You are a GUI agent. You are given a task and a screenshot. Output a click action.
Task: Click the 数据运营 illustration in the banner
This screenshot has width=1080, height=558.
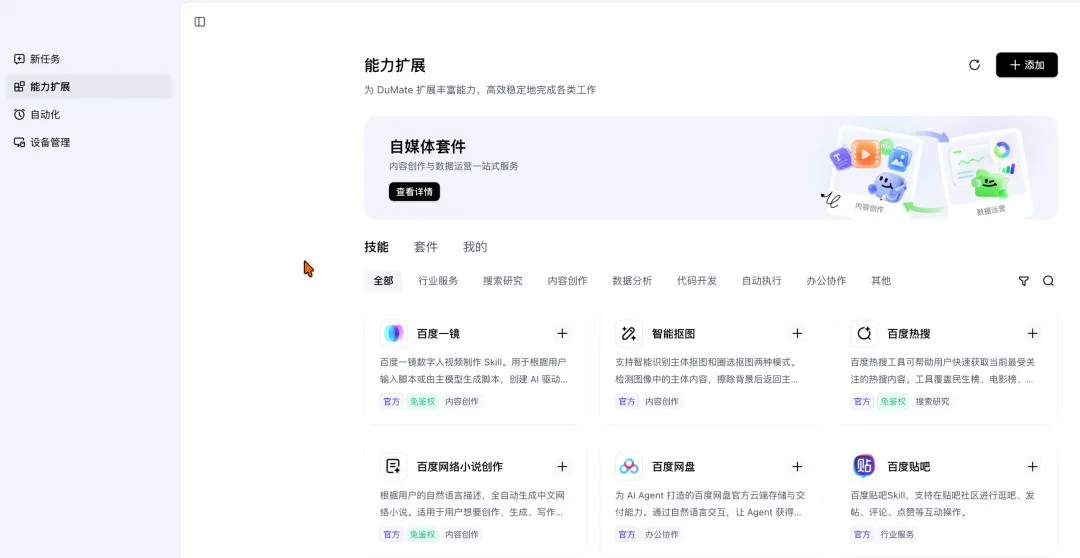[987, 172]
